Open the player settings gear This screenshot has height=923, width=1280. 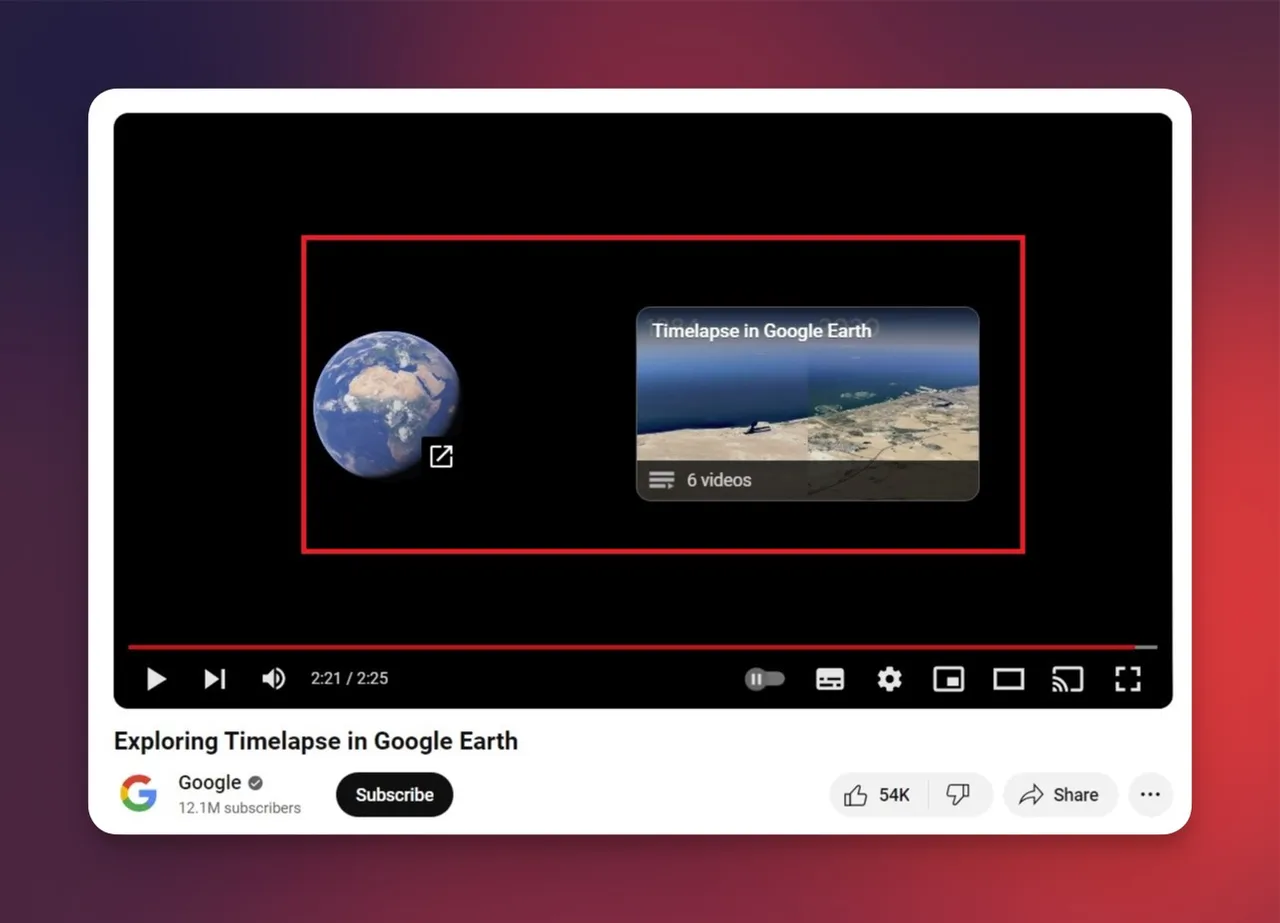coord(889,679)
